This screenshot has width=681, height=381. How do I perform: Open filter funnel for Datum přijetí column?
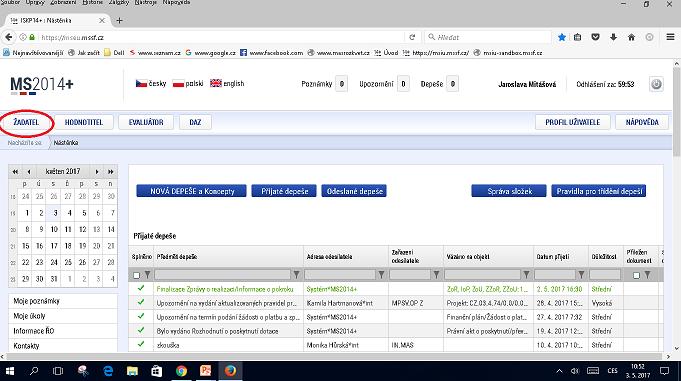tap(581, 275)
